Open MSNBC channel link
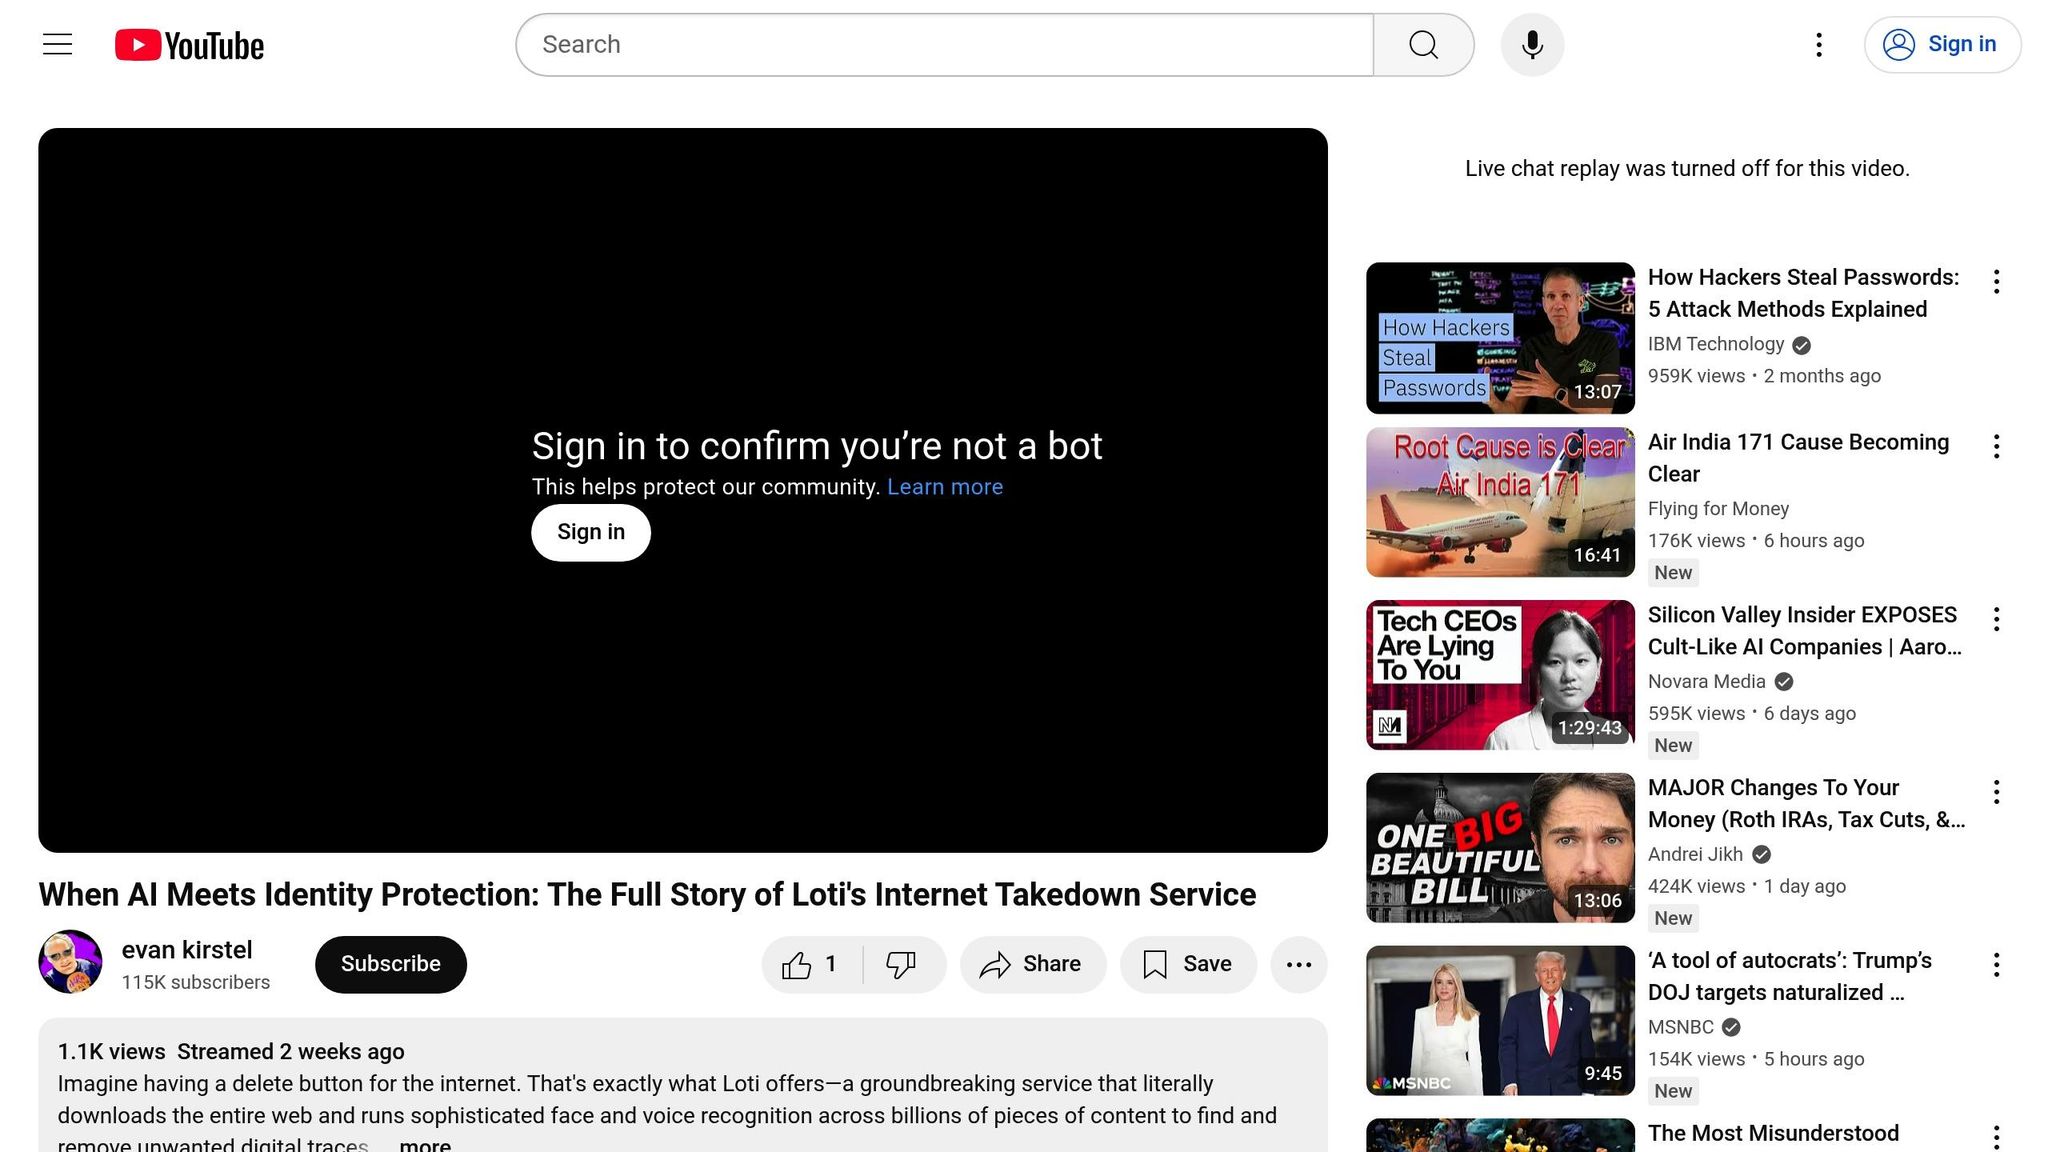Screen dimensions: 2048x1152 tap(1681, 1028)
